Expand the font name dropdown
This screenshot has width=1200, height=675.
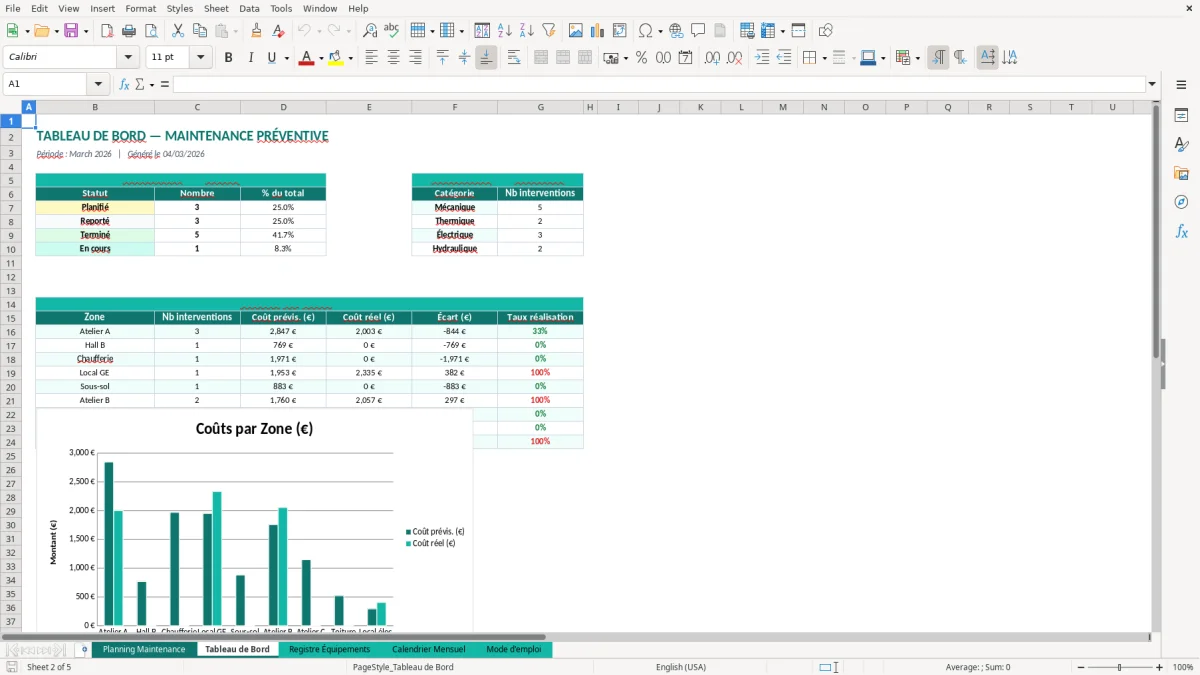coord(127,58)
